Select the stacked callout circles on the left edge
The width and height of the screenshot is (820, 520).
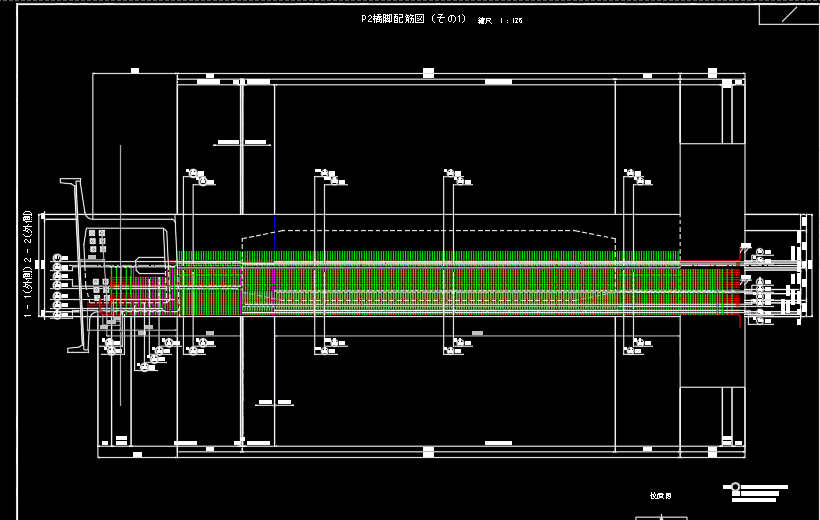[57, 287]
